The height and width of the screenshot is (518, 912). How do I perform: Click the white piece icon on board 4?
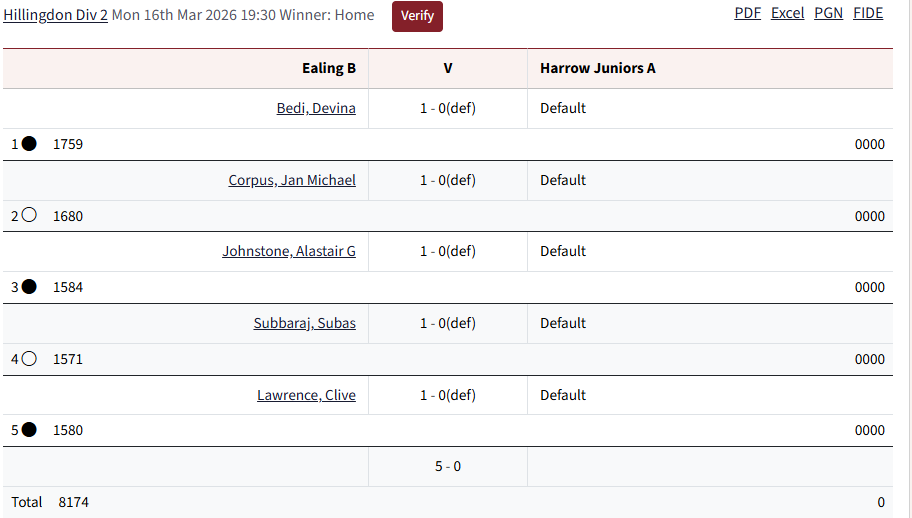[x=29, y=359]
